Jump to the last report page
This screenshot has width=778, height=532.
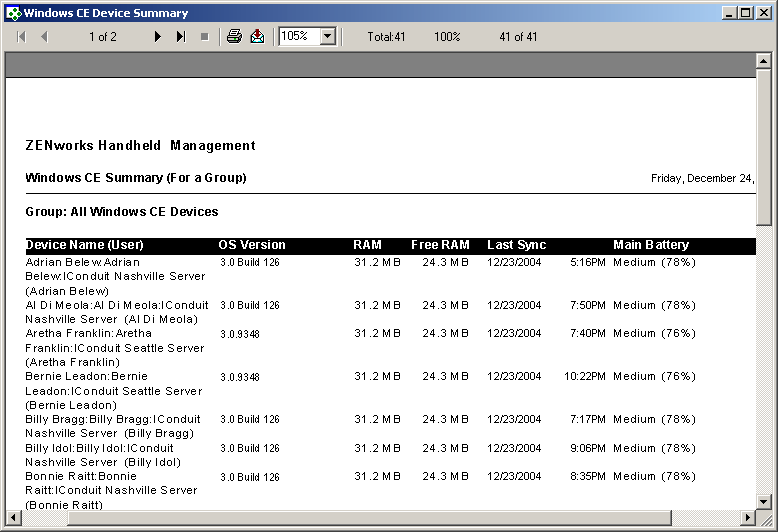tap(181, 37)
